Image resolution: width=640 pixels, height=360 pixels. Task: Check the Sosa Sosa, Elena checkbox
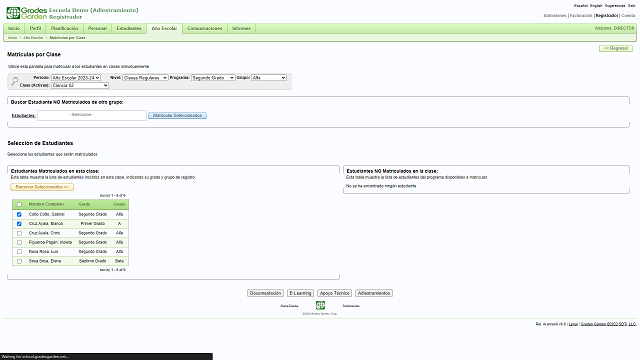point(19,261)
